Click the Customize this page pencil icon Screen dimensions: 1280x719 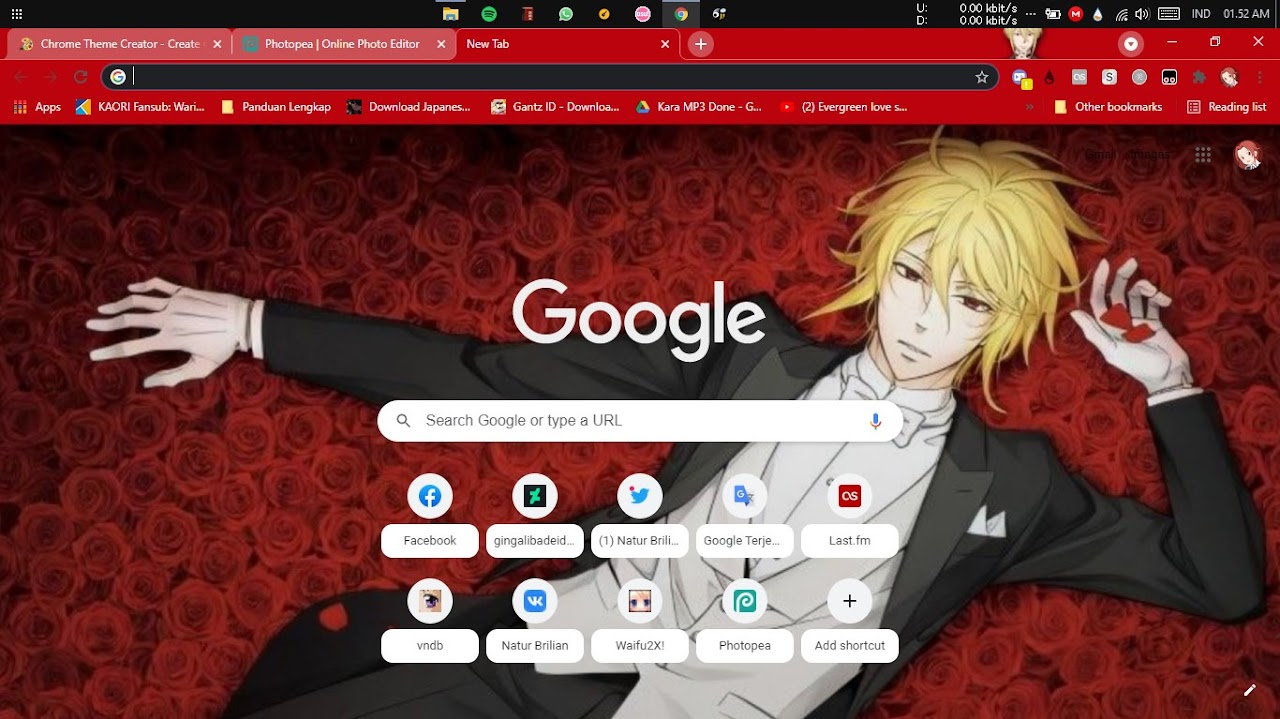(x=1249, y=690)
